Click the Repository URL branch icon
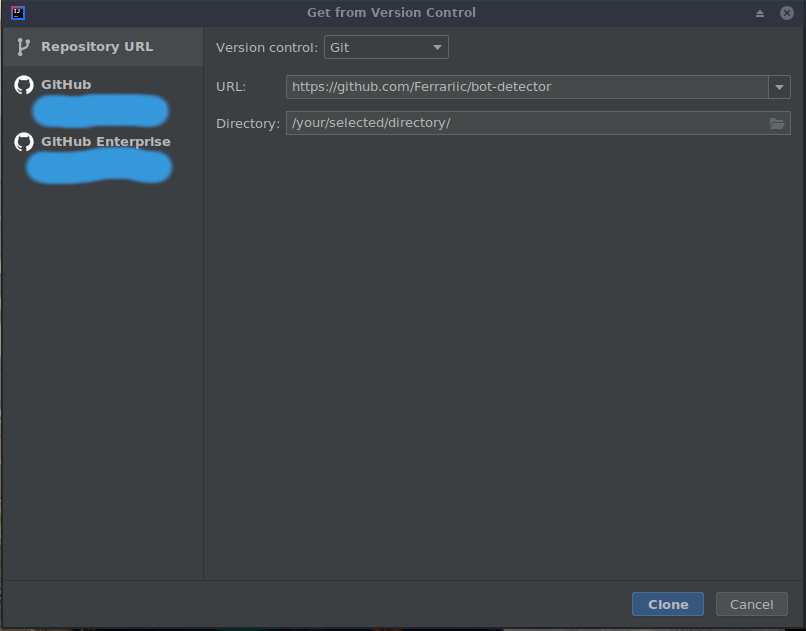 pyautogui.click(x=23, y=47)
